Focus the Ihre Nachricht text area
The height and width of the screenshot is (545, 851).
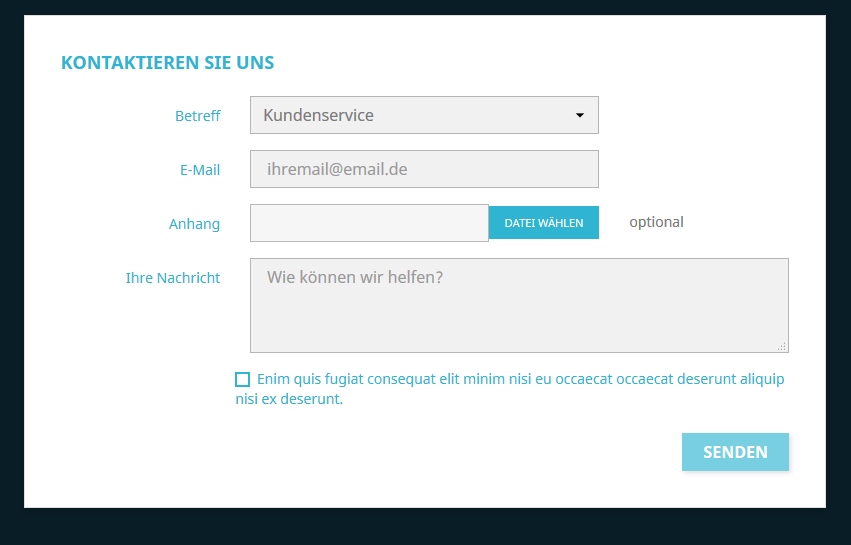[519, 306]
